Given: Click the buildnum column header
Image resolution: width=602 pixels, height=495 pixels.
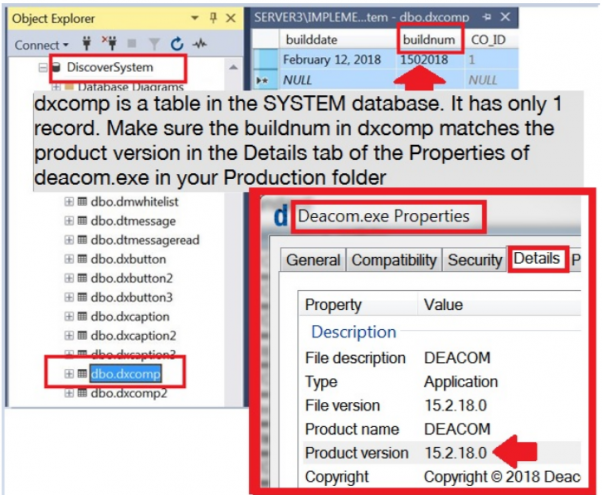Looking at the screenshot, I should tap(429, 40).
